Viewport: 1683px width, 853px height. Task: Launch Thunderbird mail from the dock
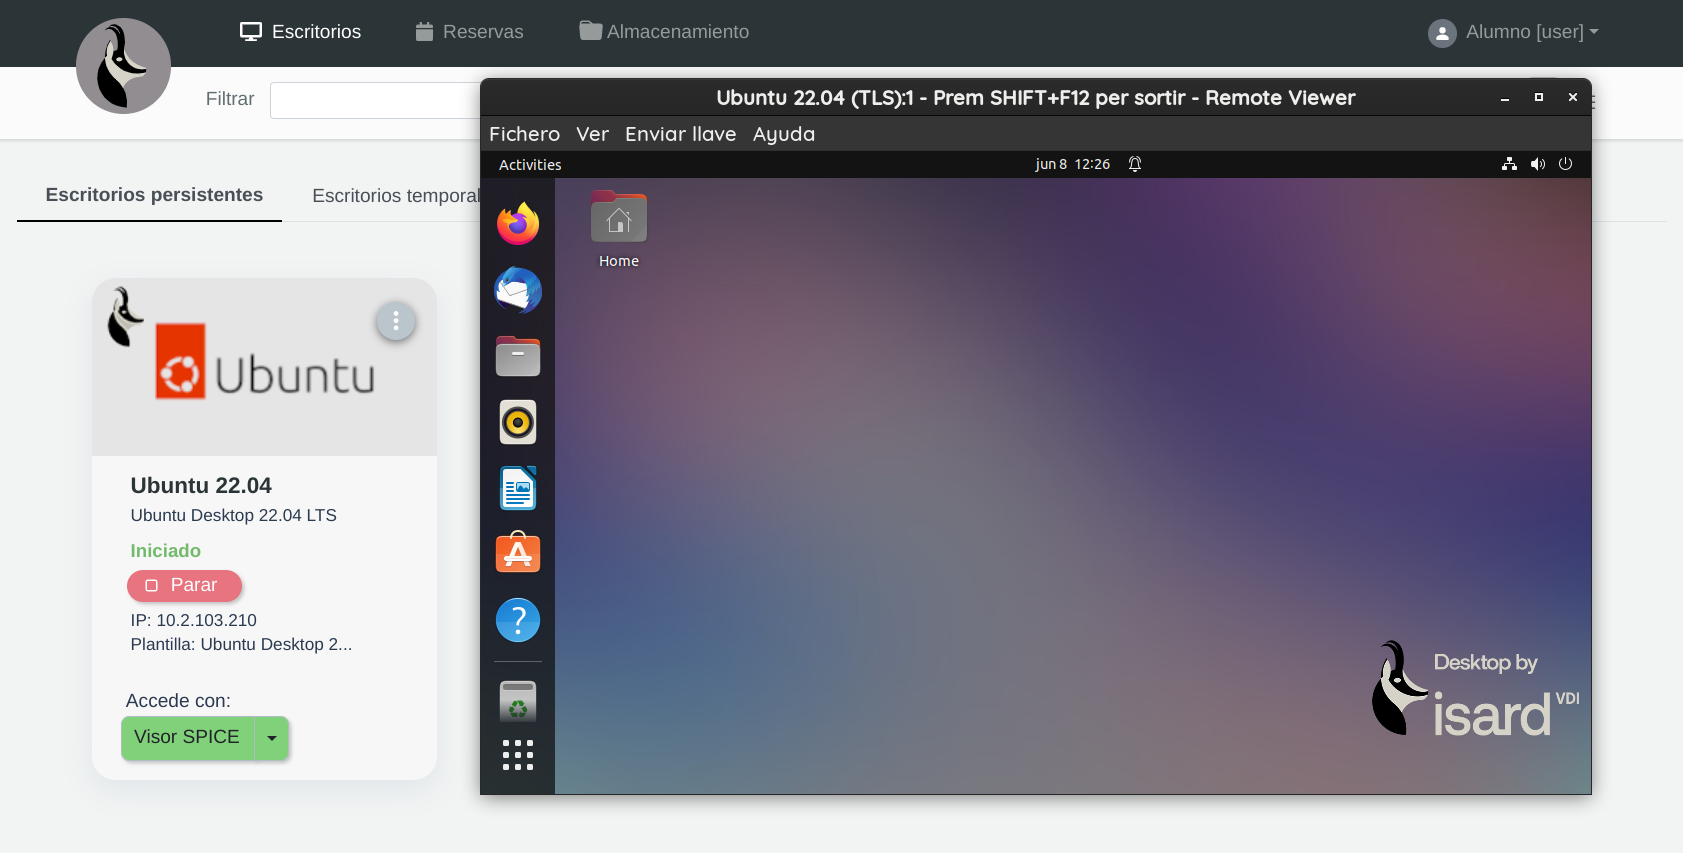[x=518, y=290]
